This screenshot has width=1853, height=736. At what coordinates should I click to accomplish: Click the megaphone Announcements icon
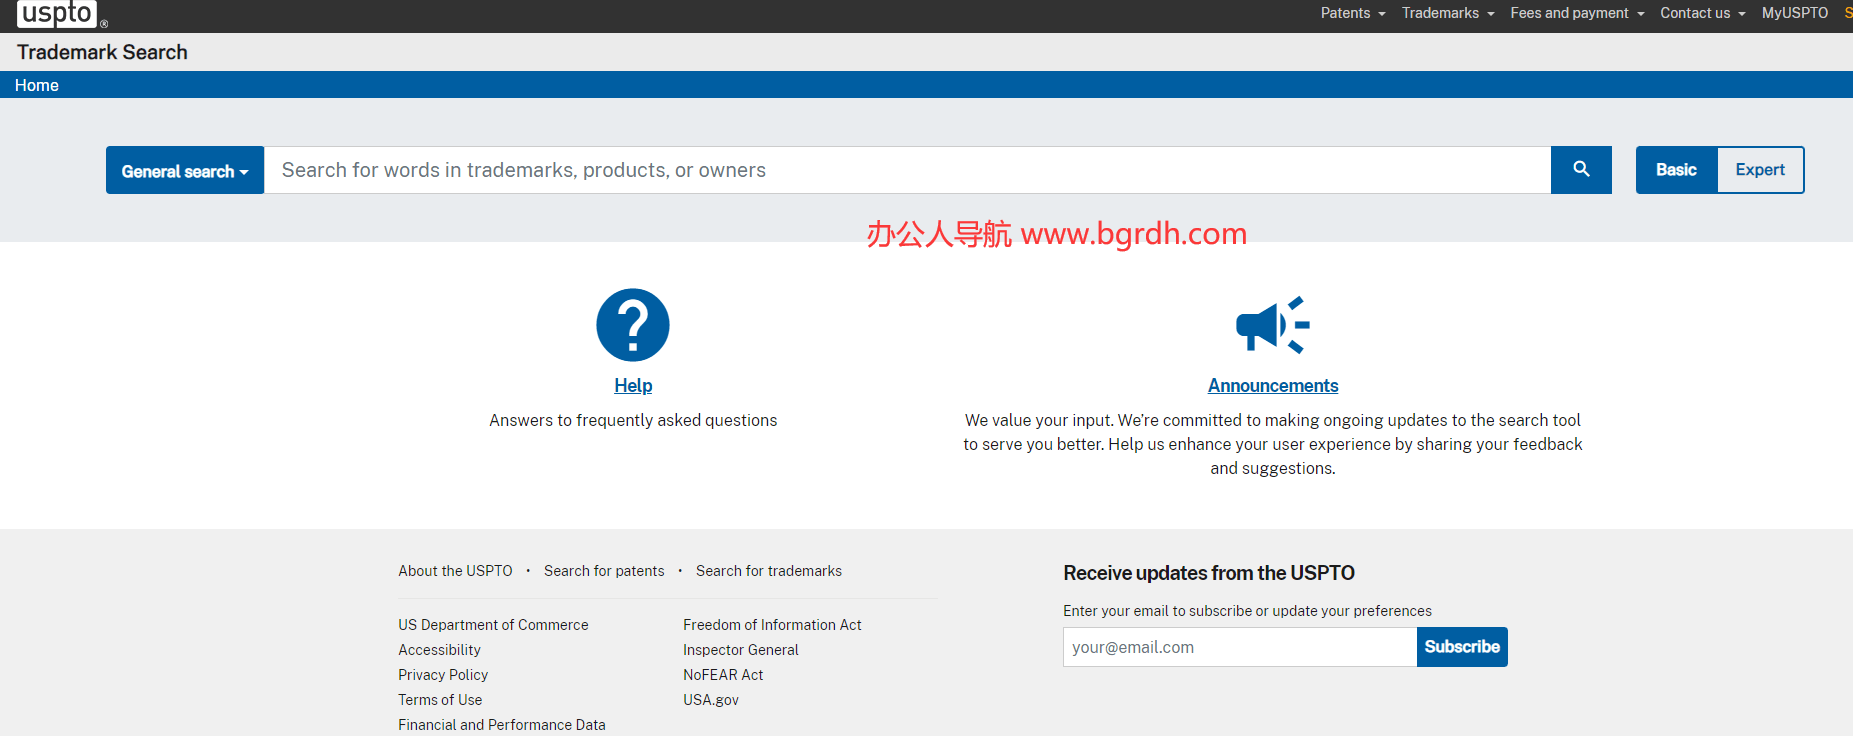pos(1272,325)
